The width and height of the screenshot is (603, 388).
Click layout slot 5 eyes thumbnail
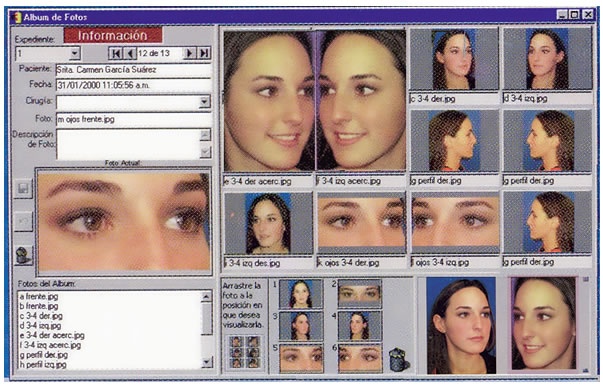tap(301, 358)
